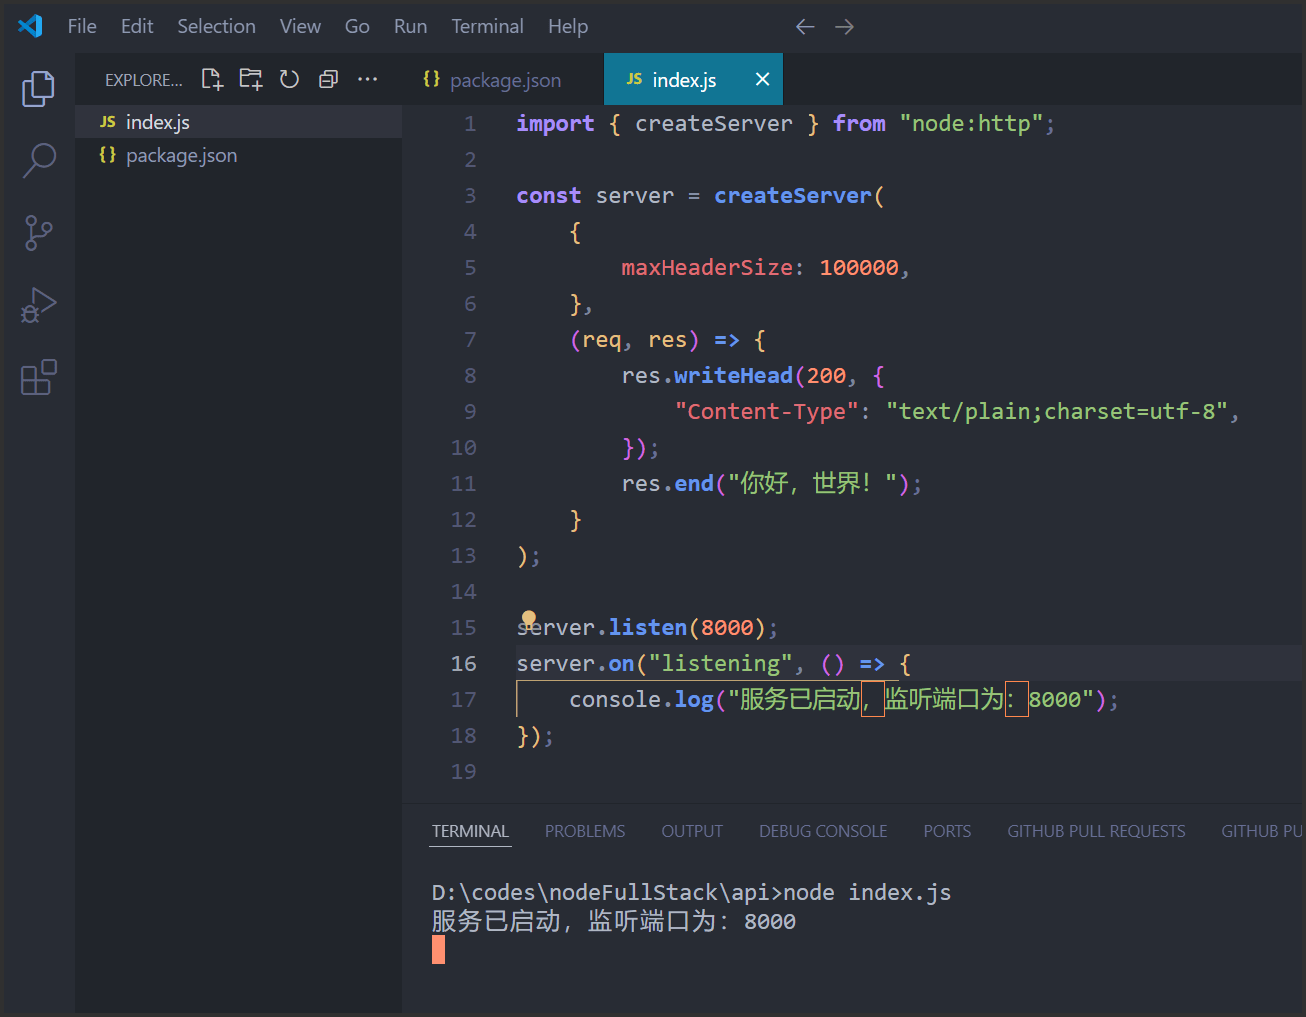The width and height of the screenshot is (1306, 1017).
Task: Select the TERMINAL panel tab
Action: pos(470,831)
